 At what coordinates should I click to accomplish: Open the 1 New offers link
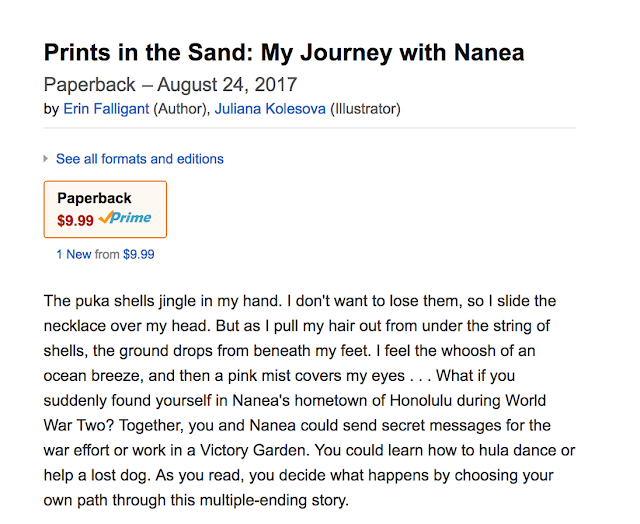coord(74,254)
